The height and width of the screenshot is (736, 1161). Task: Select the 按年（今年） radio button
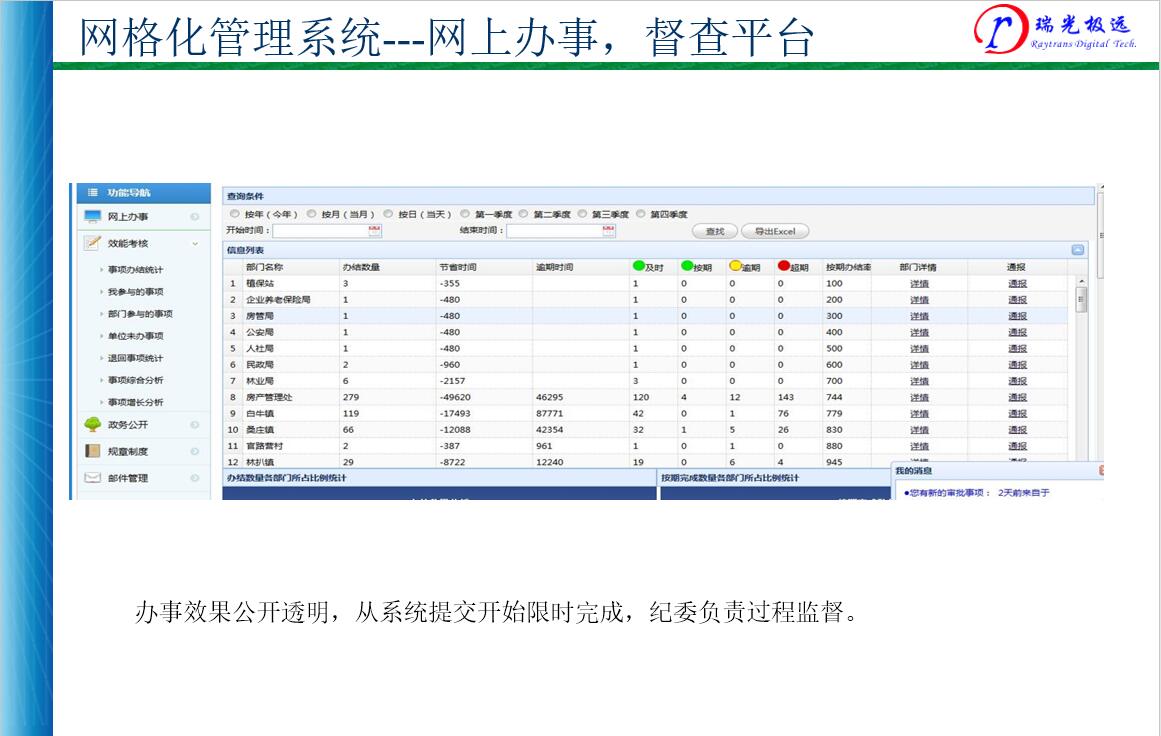tap(235, 214)
